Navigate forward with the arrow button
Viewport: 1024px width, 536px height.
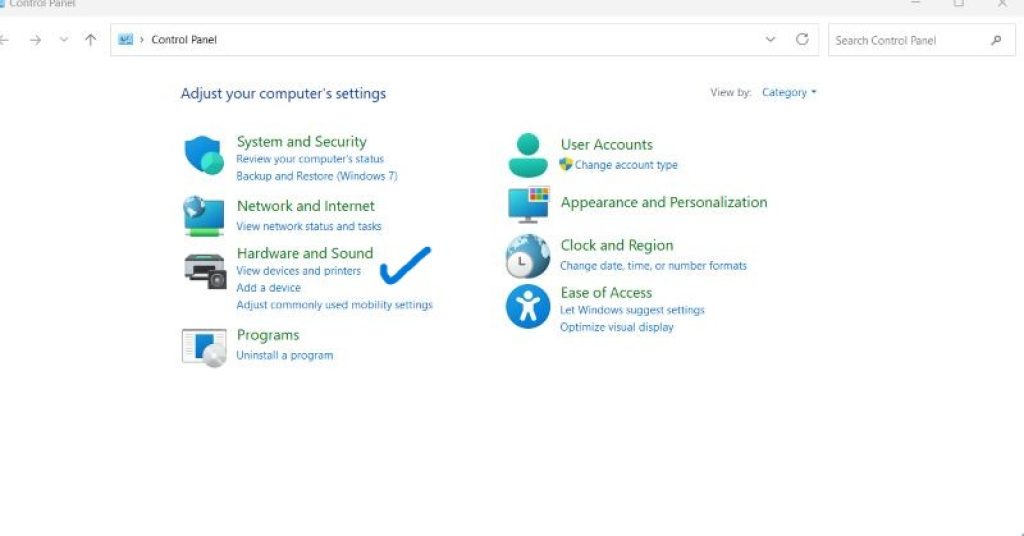(x=35, y=40)
